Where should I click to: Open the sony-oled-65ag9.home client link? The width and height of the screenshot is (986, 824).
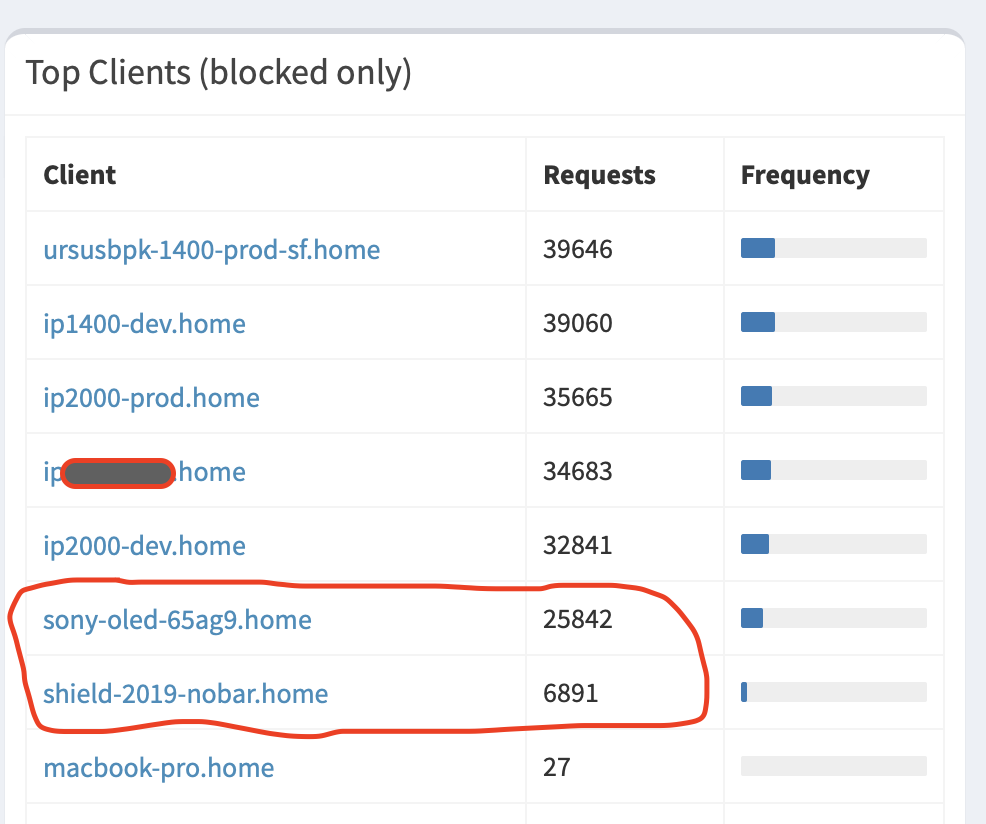click(x=177, y=619)
